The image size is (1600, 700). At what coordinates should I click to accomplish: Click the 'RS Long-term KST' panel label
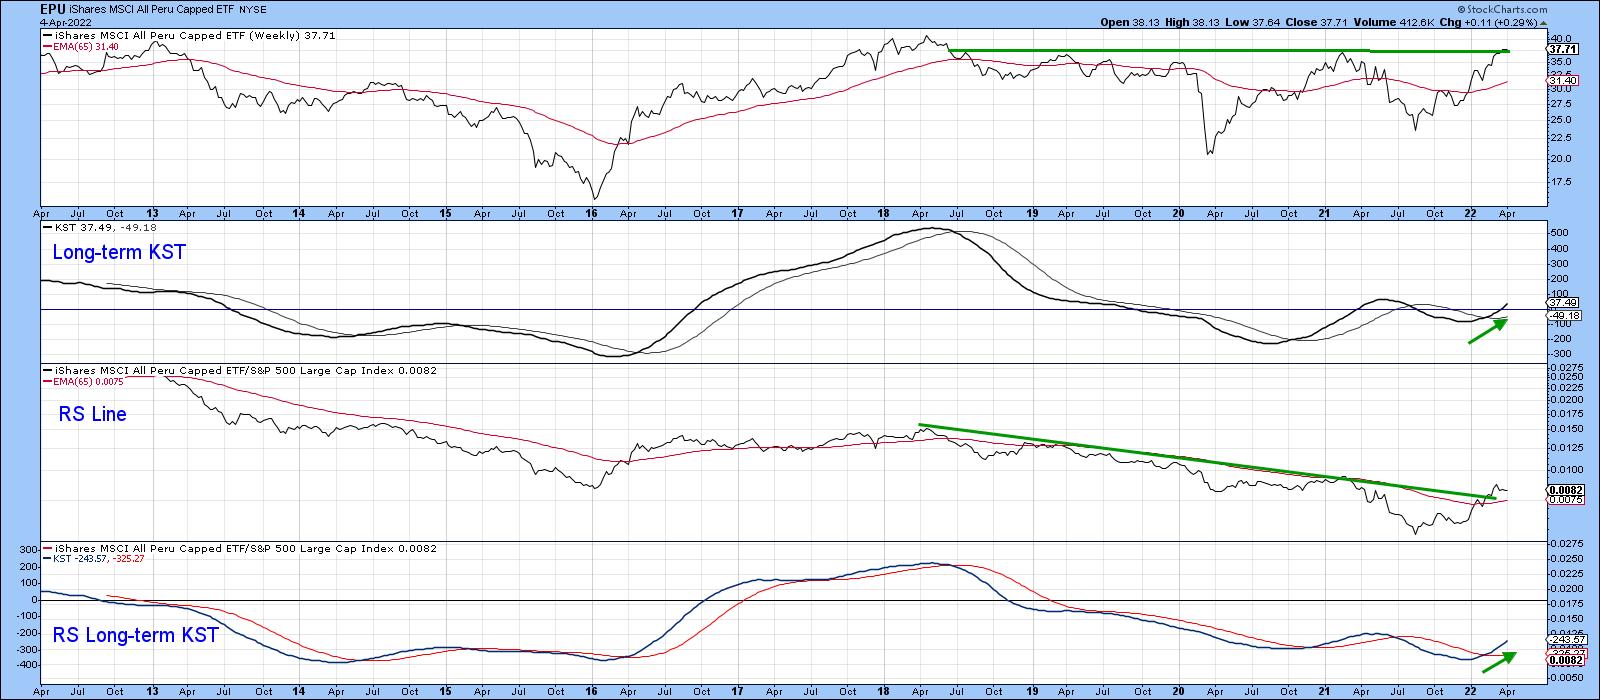point(136,634)
